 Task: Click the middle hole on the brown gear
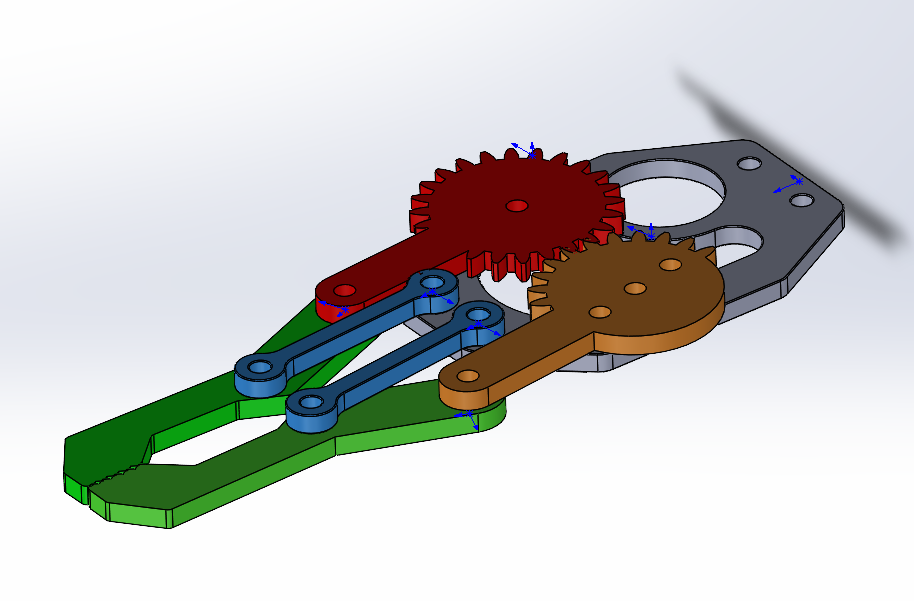click(x=635, y=289)
